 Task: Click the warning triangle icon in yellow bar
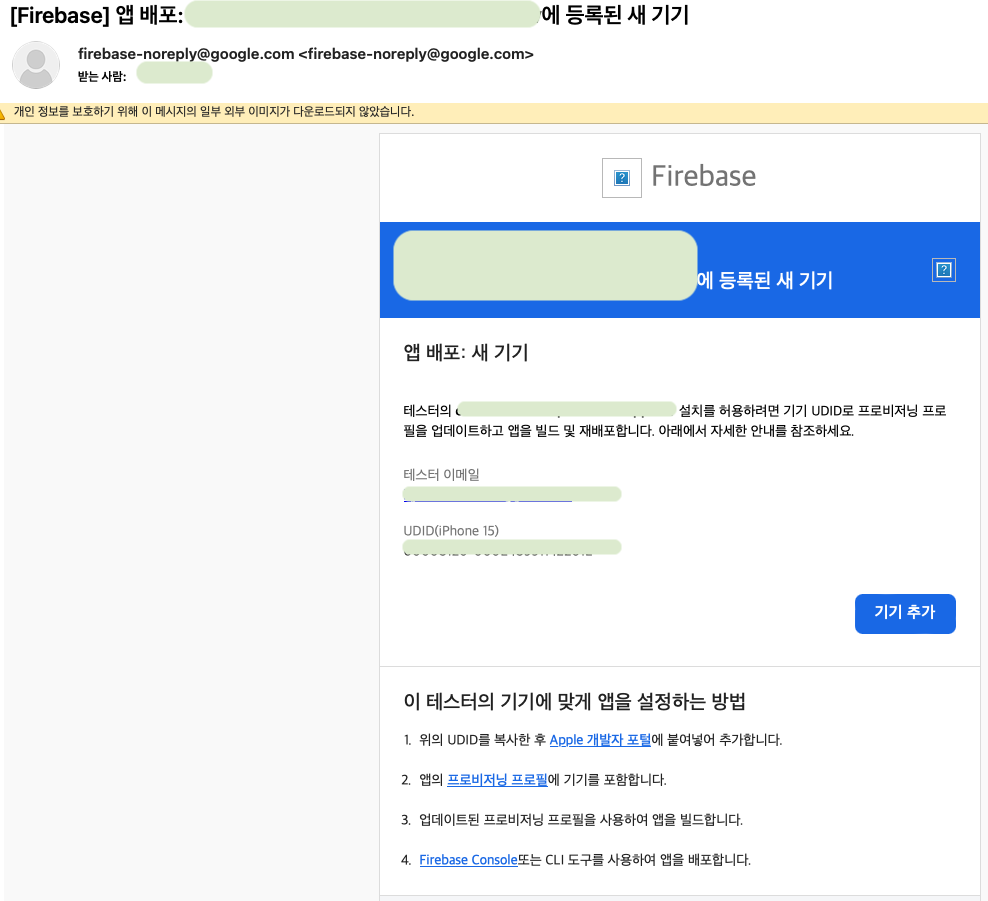[2, 113]
